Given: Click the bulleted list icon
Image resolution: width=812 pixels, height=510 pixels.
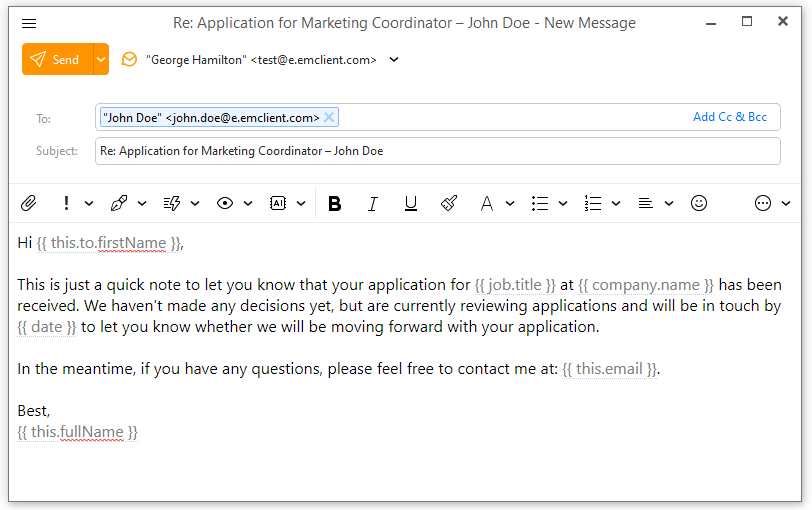Looking at the screenshot, I should (x=540, y=203).
